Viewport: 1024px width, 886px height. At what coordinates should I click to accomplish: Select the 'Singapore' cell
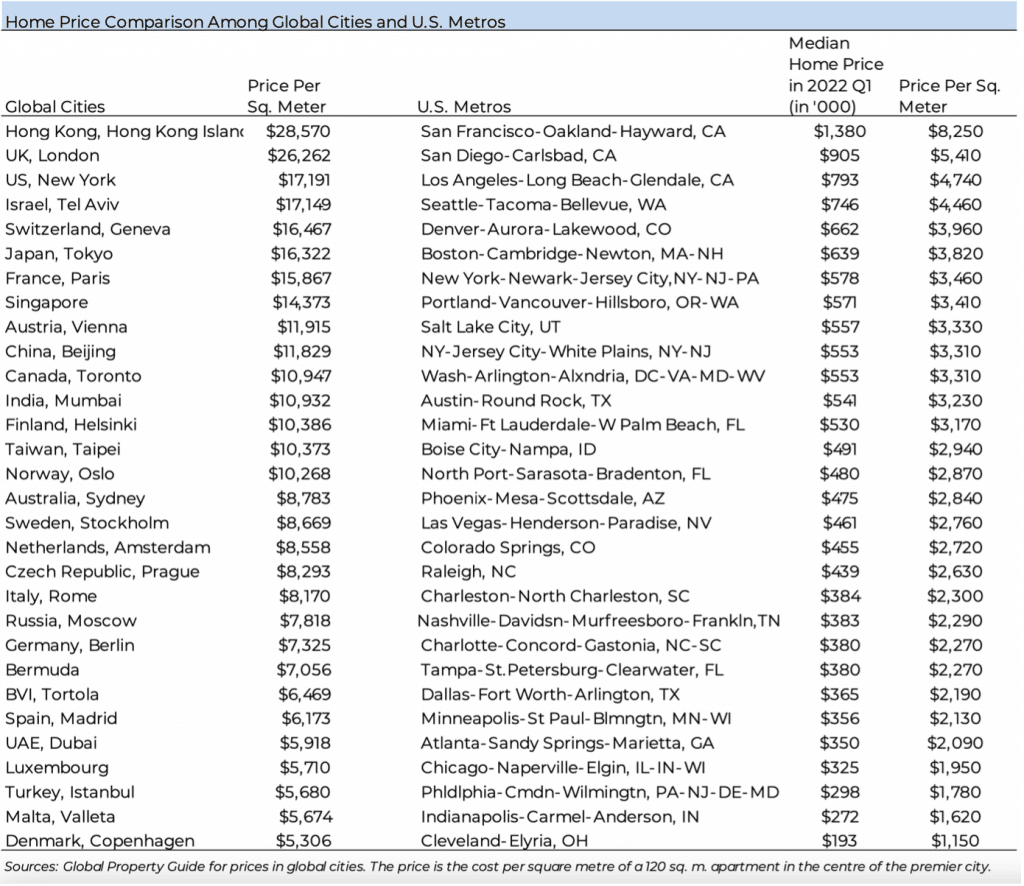46,303
